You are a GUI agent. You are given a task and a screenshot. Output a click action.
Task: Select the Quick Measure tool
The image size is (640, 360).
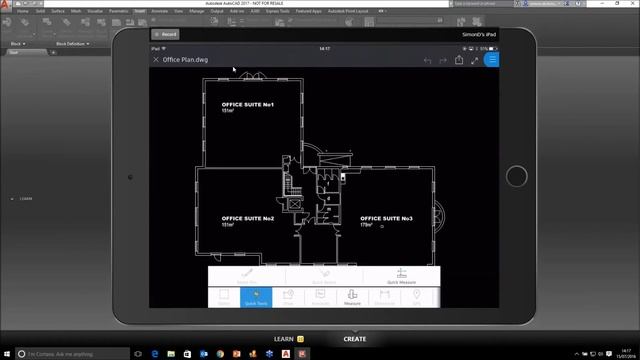pos(401,276)
